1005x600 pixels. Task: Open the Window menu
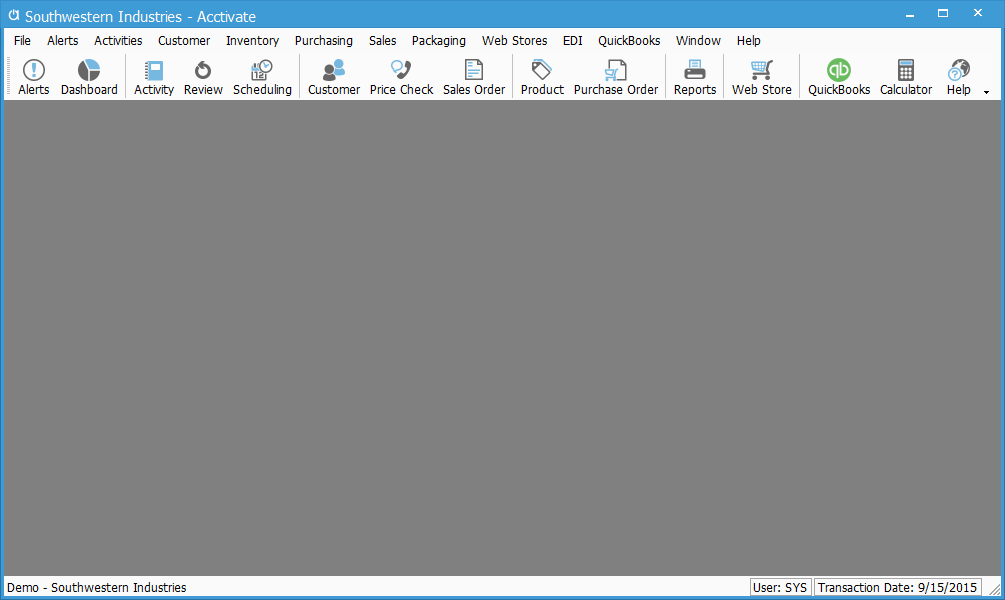point(698,40)
